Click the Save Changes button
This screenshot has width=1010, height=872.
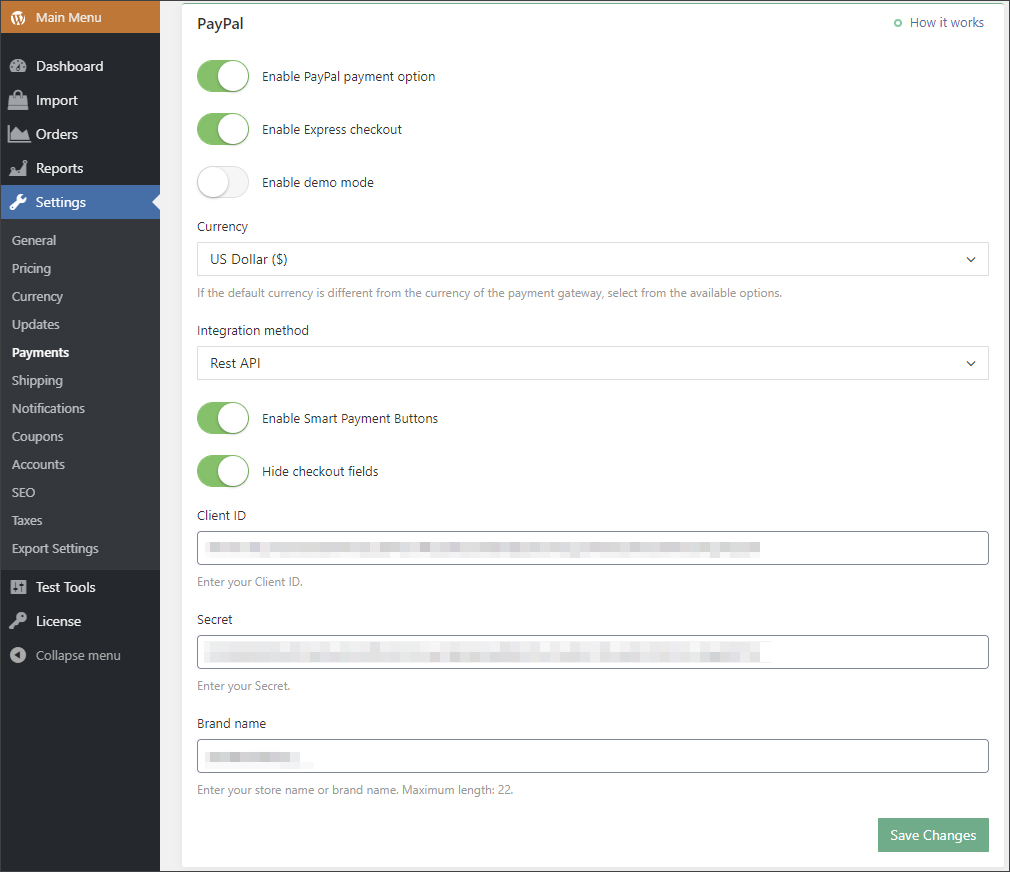tap(933, 835)
